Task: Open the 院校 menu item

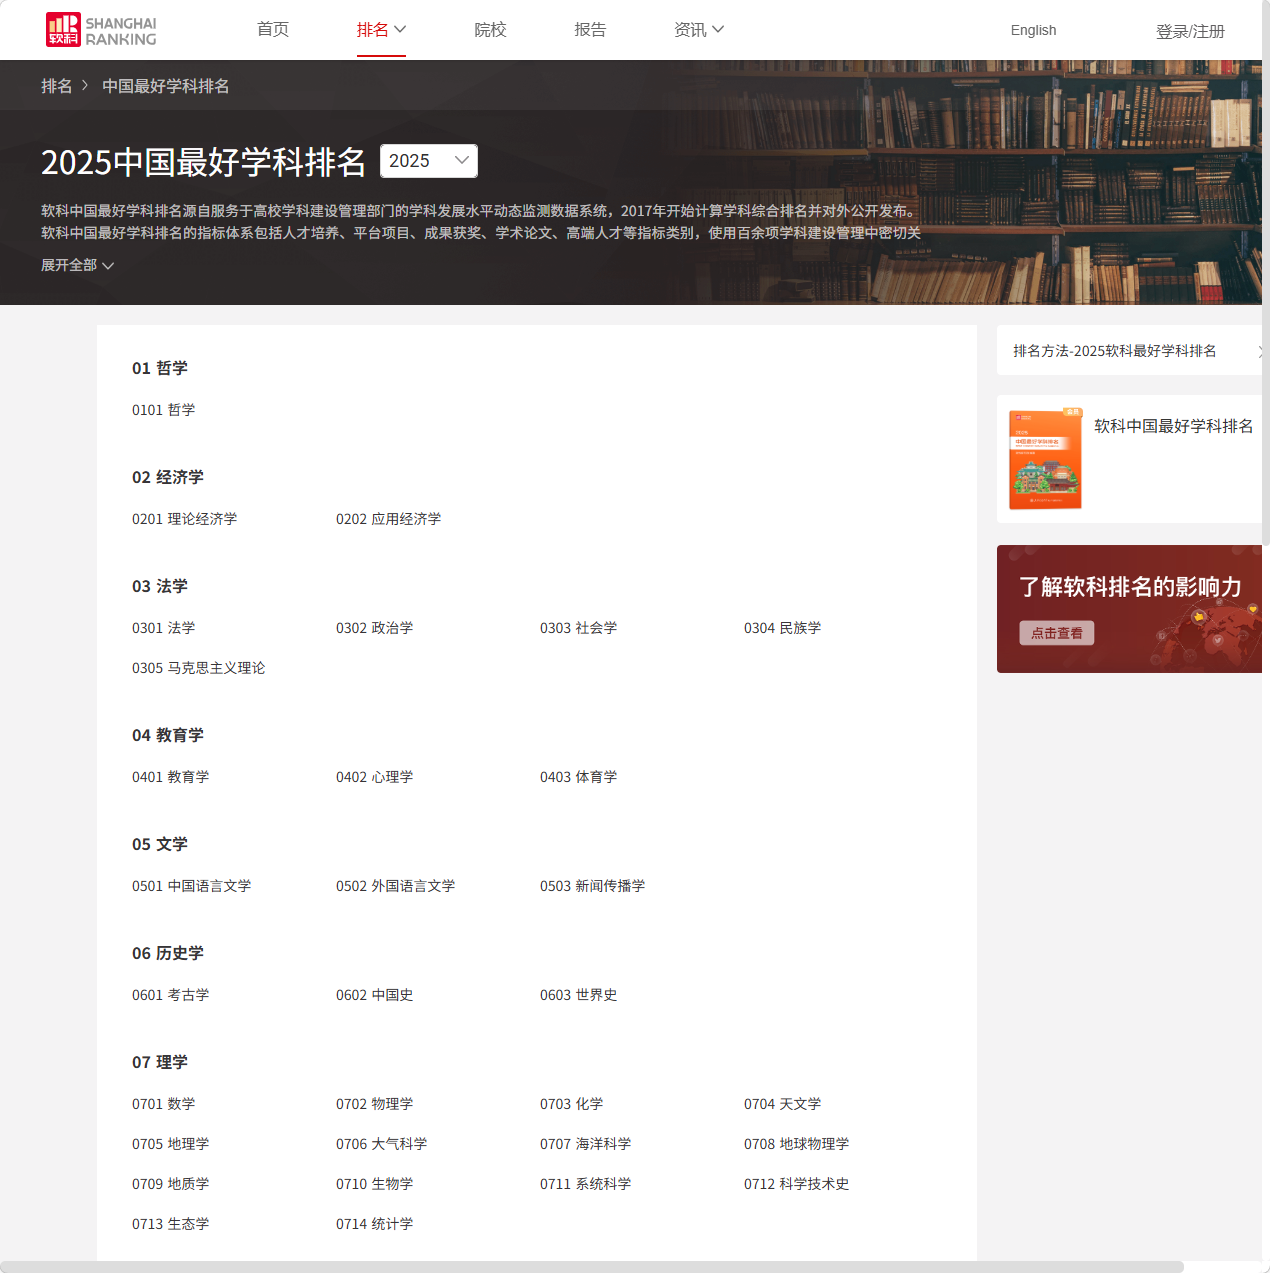Action: point(490,29)
